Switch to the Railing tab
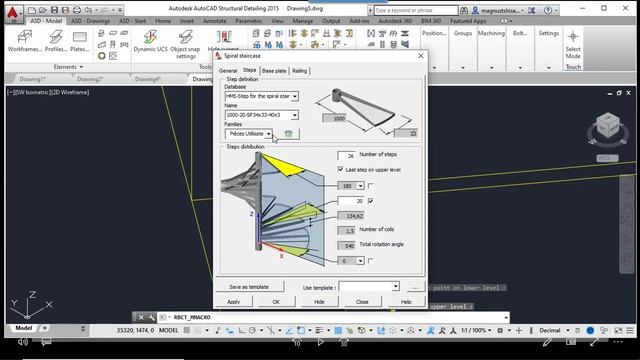 [299, 71]
